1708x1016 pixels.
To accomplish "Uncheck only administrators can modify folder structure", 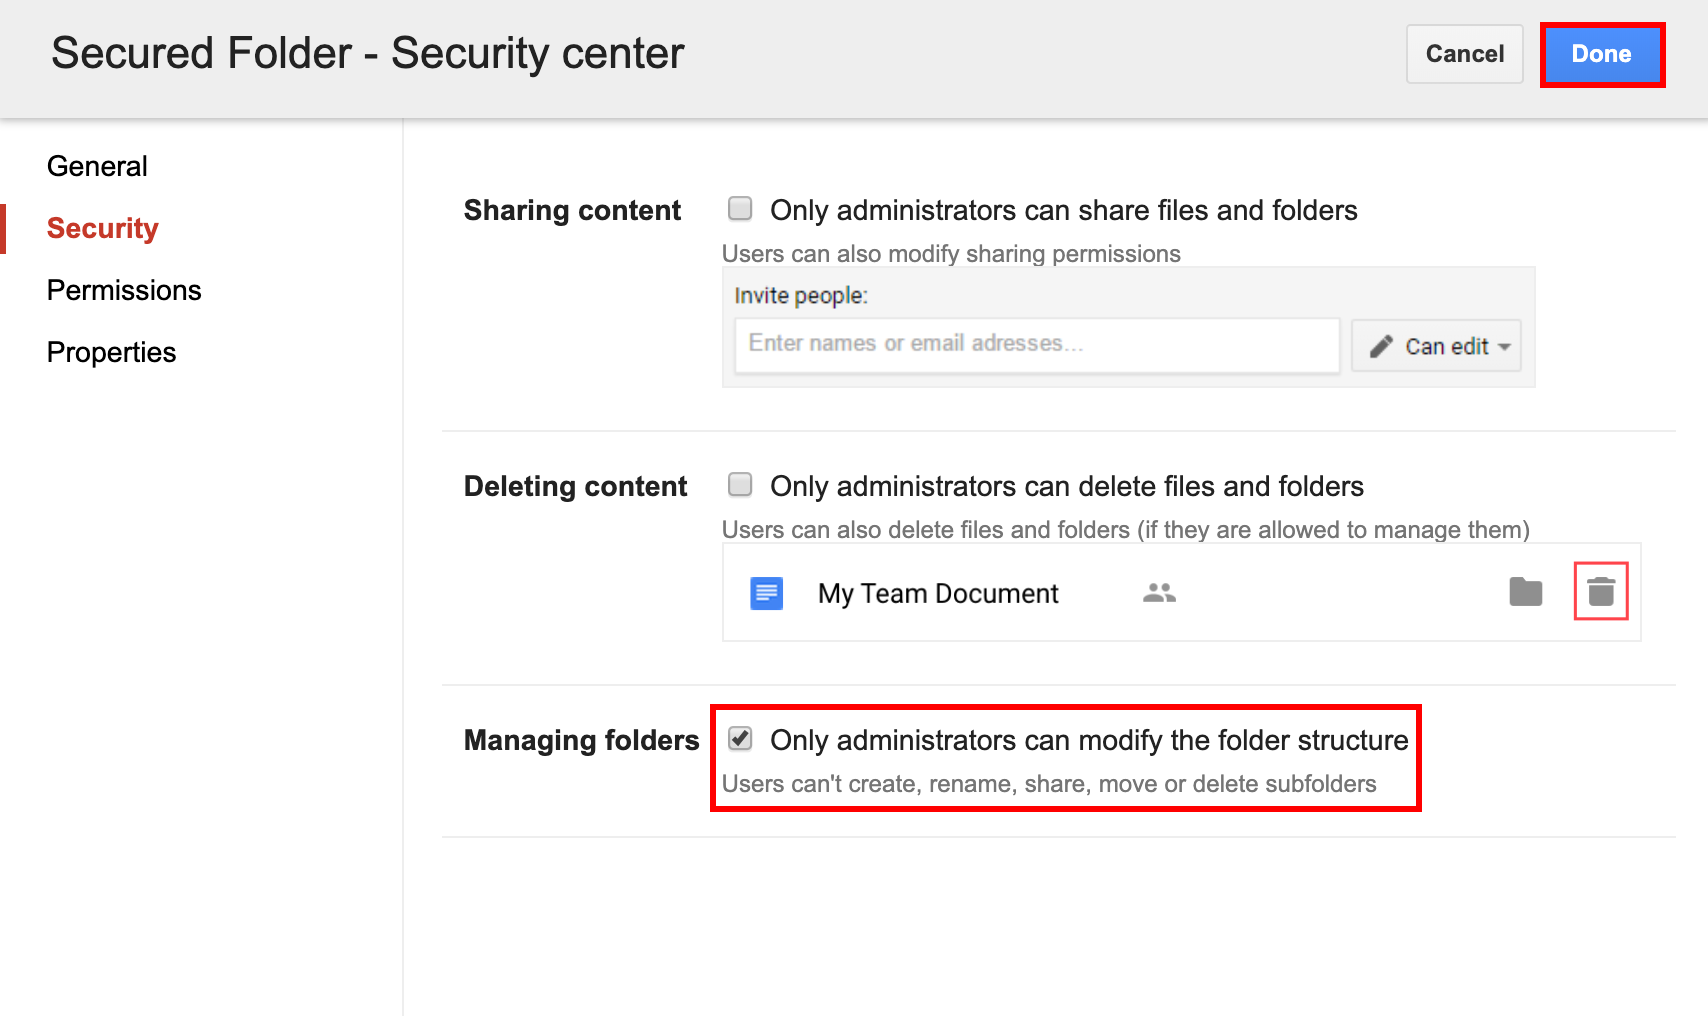I will pyautogui.click(x=740, y=738).
